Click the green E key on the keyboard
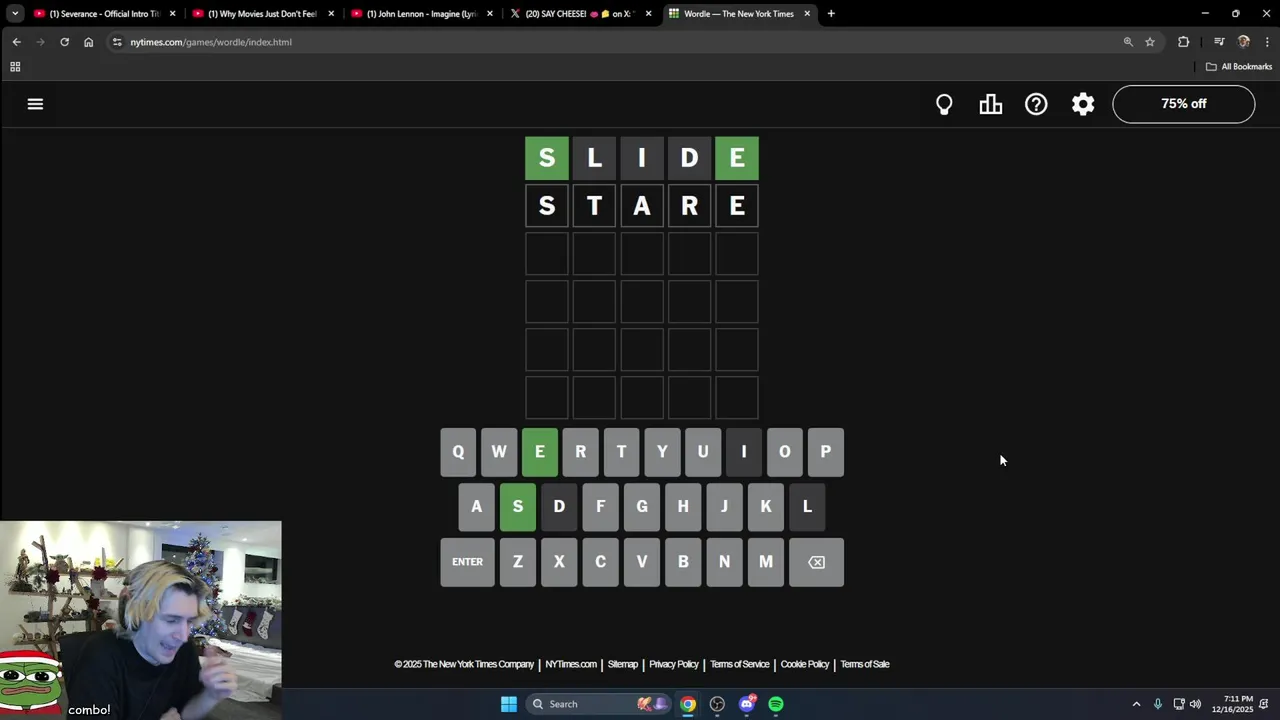The height and width of the screenshot is (720, 1280). (x=540, y=452)
